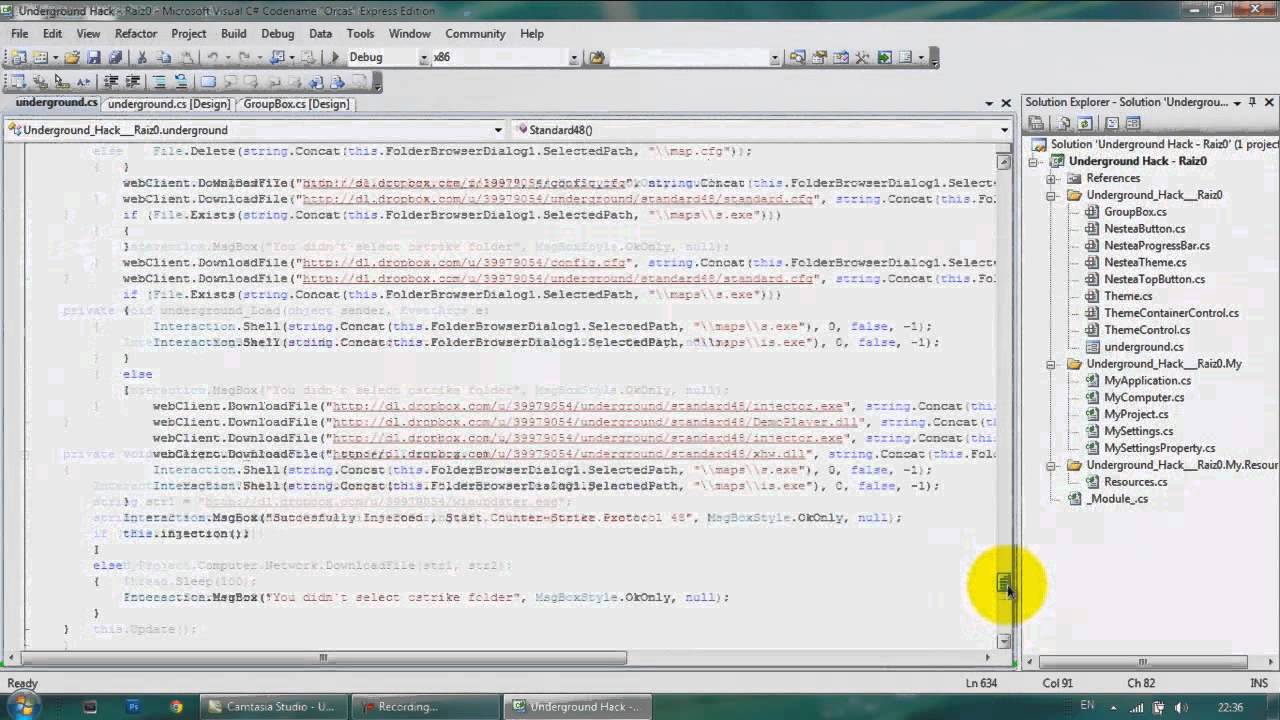The height and width of the screenshot is (720, 1280).
Task: Open the x86 platform dropdown
Action: (x=574, y=58)
